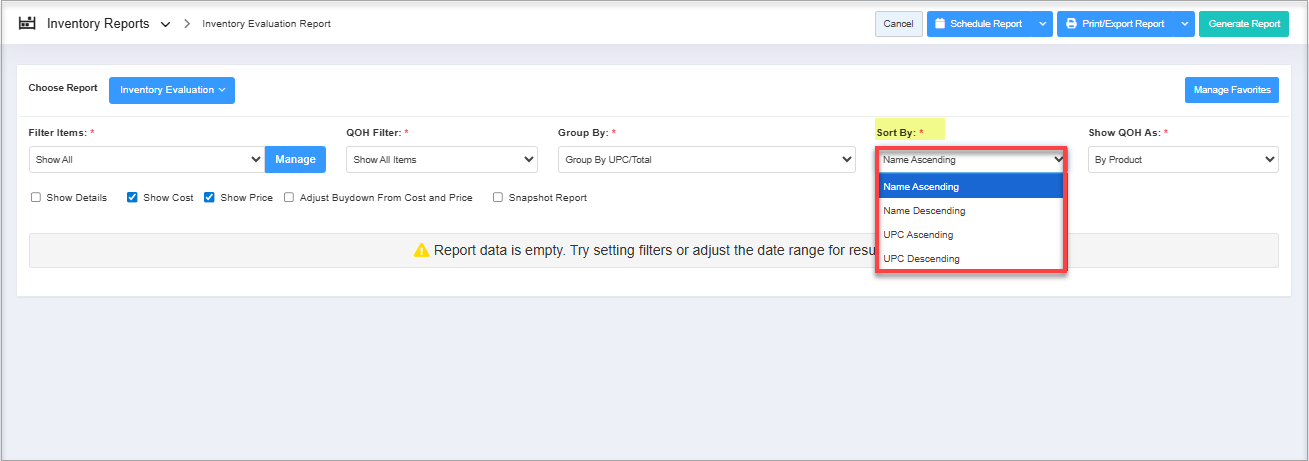
Task: Open the Filter Items Show All dropdown
Action: pyautogui.click(x=147, y=159)
